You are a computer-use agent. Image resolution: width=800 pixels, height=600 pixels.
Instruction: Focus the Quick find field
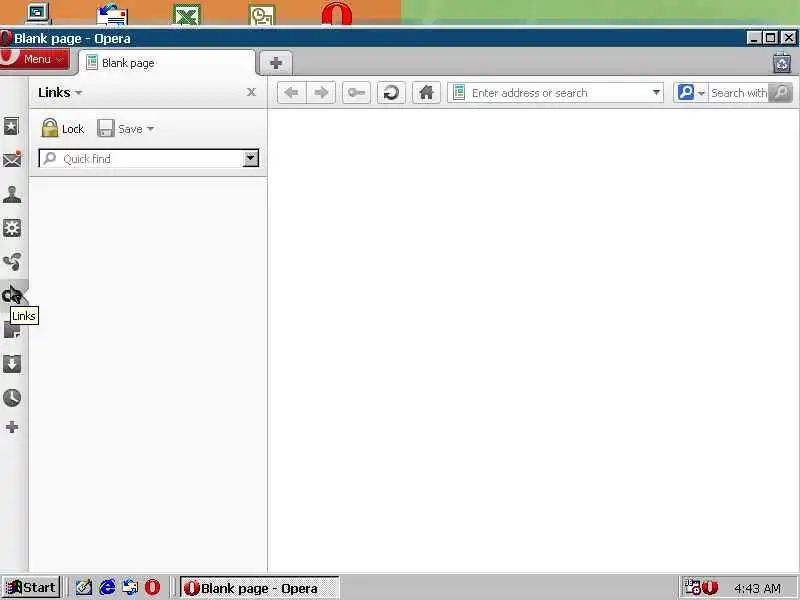click(x=141, y=159)
